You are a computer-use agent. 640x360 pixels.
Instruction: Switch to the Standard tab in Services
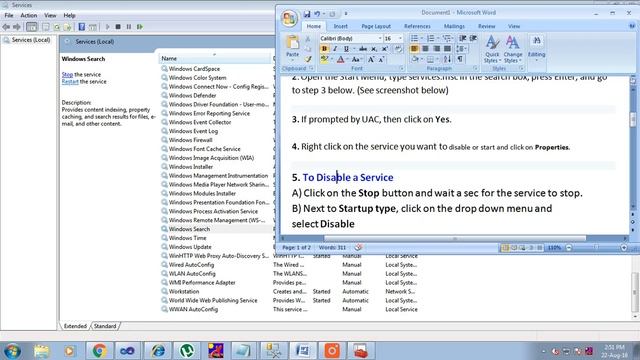[105, 326]
